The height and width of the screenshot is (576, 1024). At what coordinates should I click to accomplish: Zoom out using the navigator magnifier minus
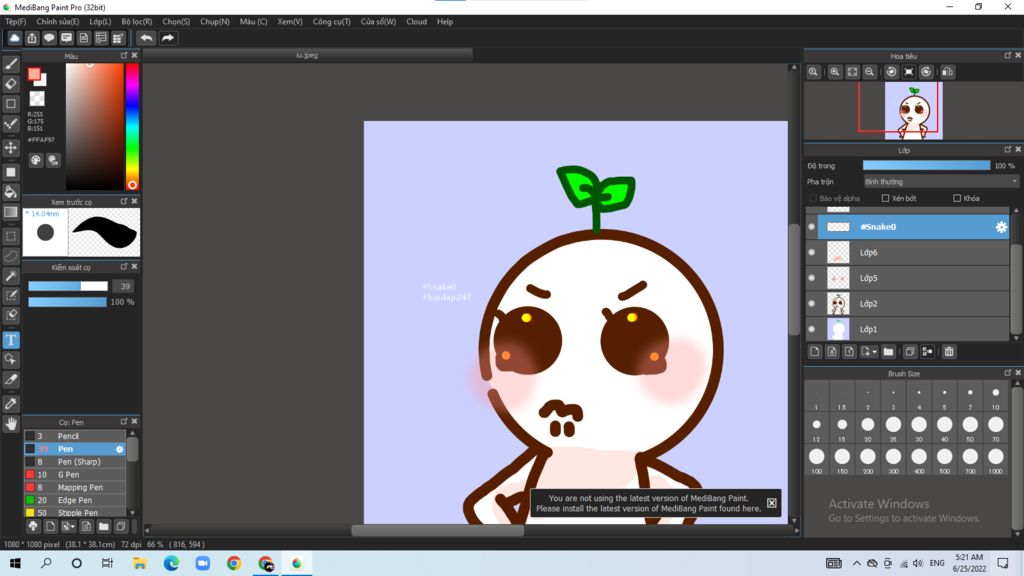pos(869,72)
